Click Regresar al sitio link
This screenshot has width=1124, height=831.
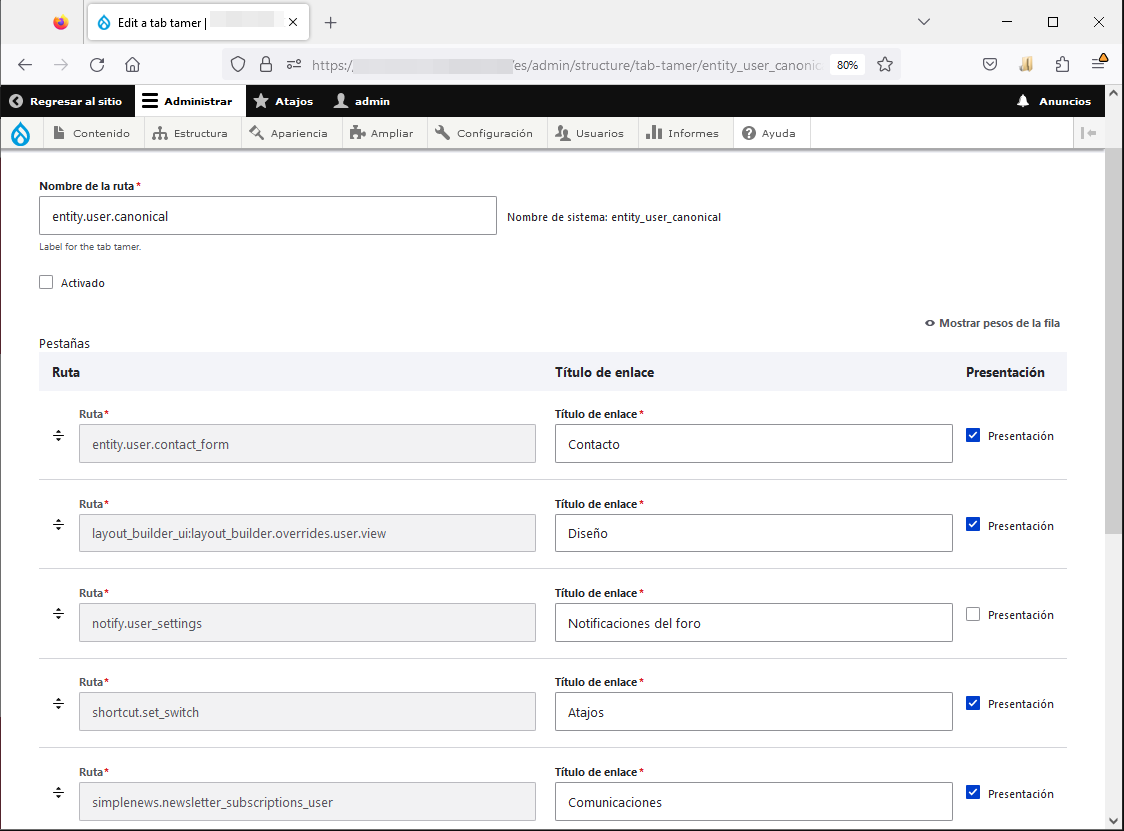(66, 101)
